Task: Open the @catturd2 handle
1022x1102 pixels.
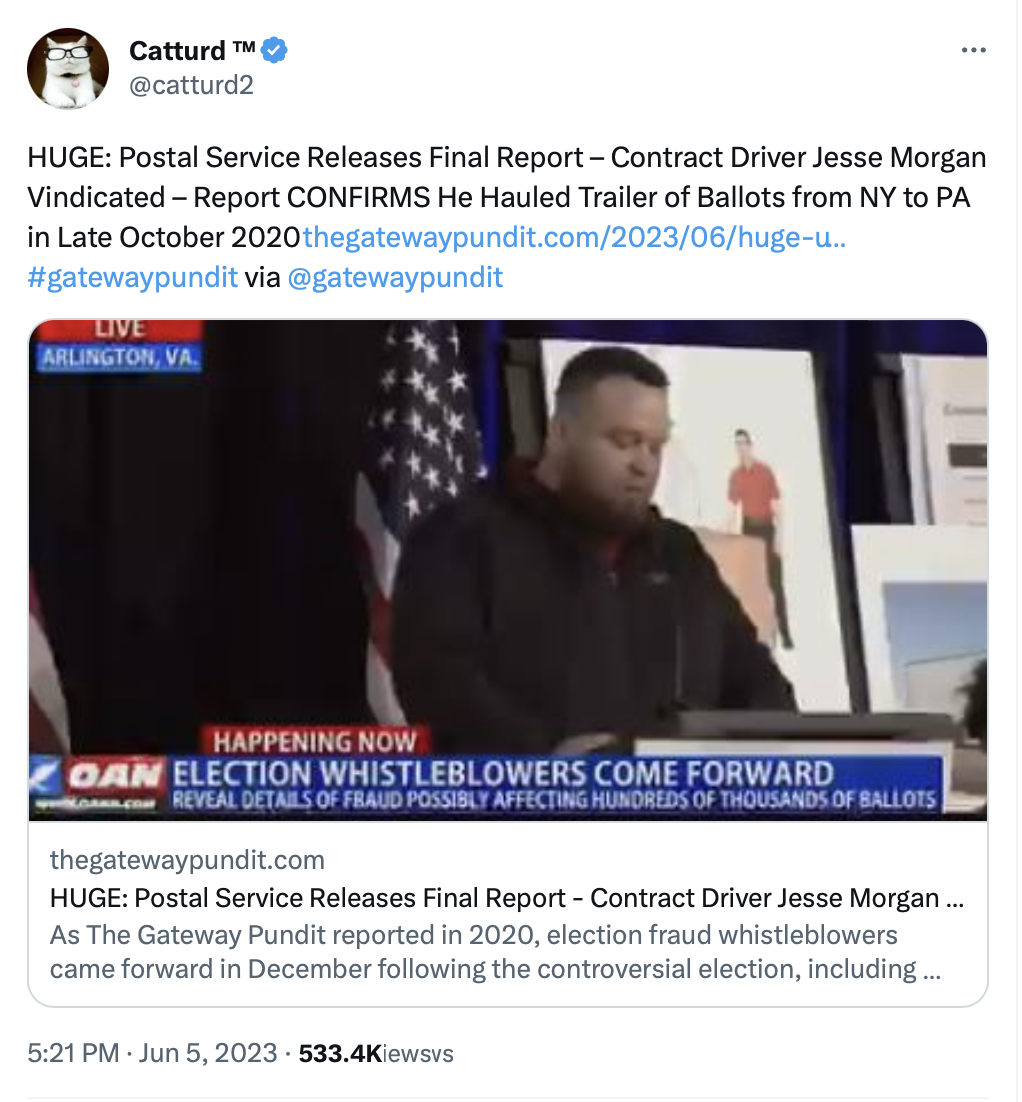Action: coord(191,85)
